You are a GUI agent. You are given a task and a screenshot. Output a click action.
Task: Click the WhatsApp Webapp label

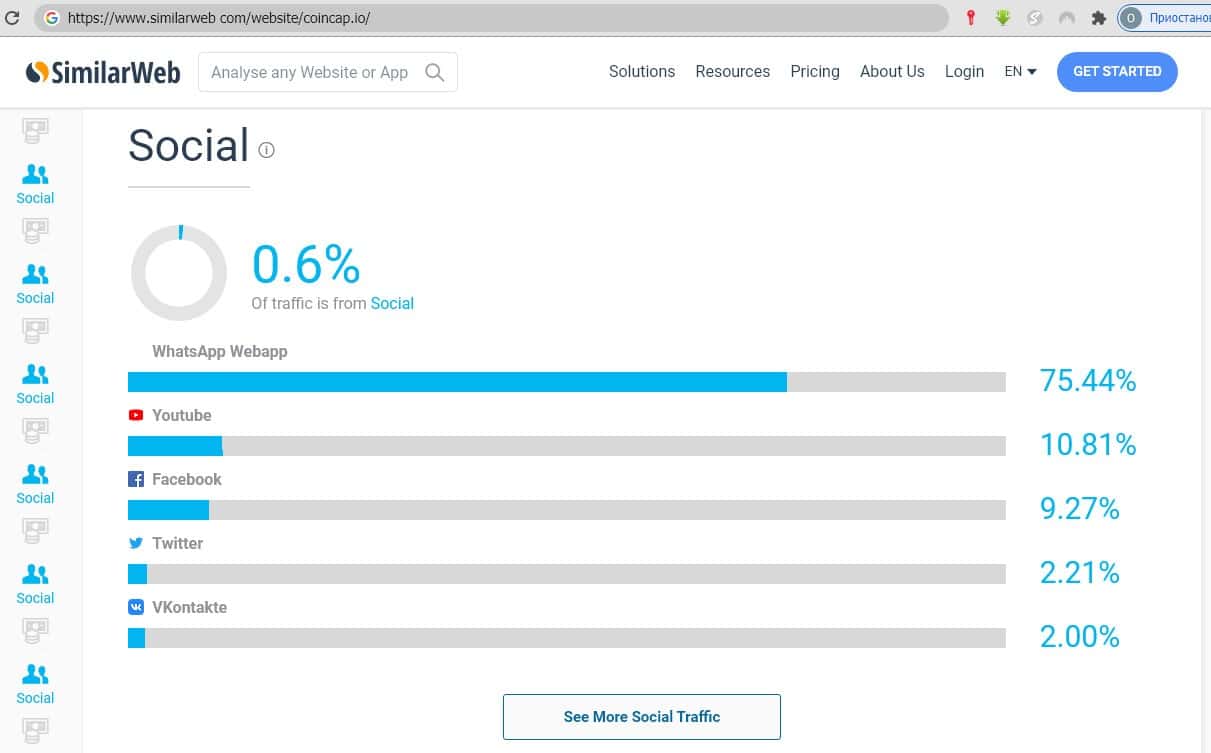pos(220,352)
